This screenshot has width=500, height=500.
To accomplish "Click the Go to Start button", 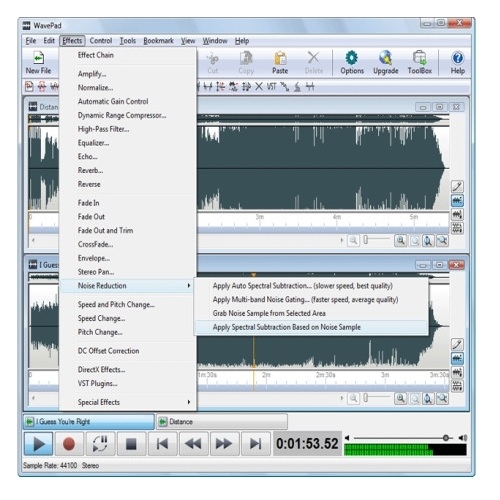I will click(x=162, y=444).
